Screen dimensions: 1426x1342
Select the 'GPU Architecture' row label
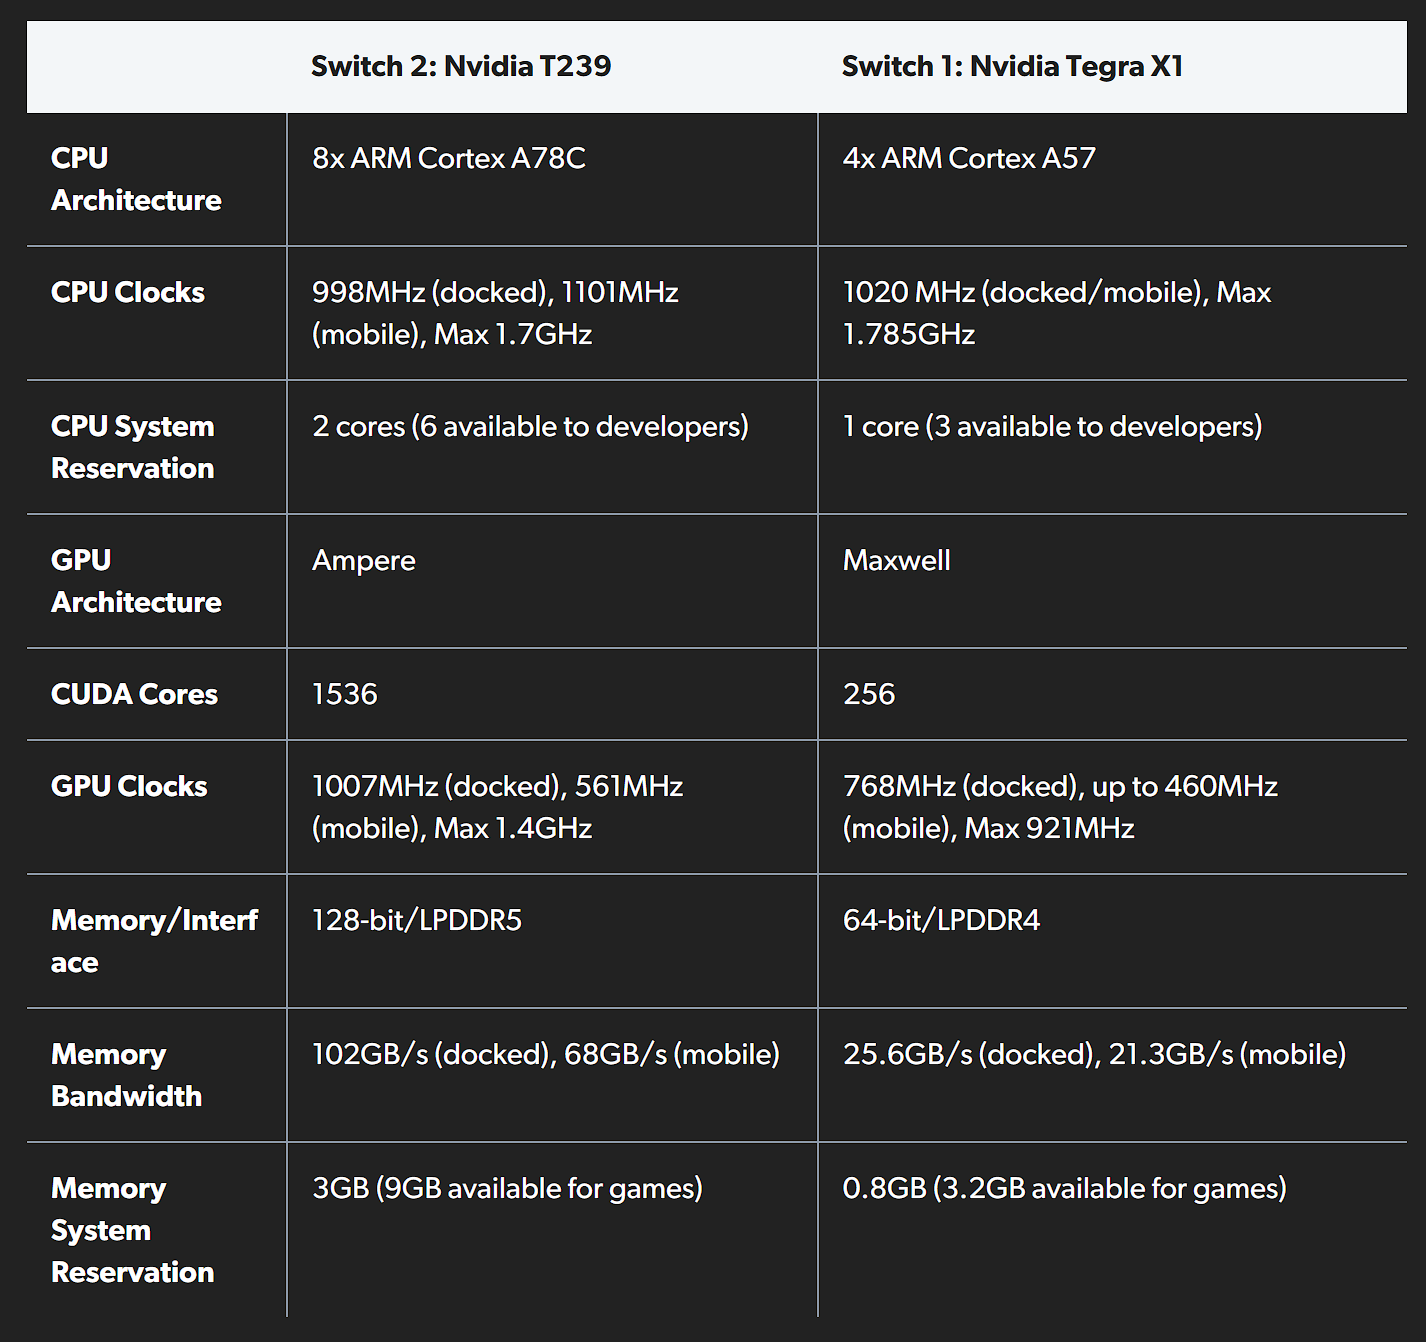pyautogui.click(x=136, y=581)
